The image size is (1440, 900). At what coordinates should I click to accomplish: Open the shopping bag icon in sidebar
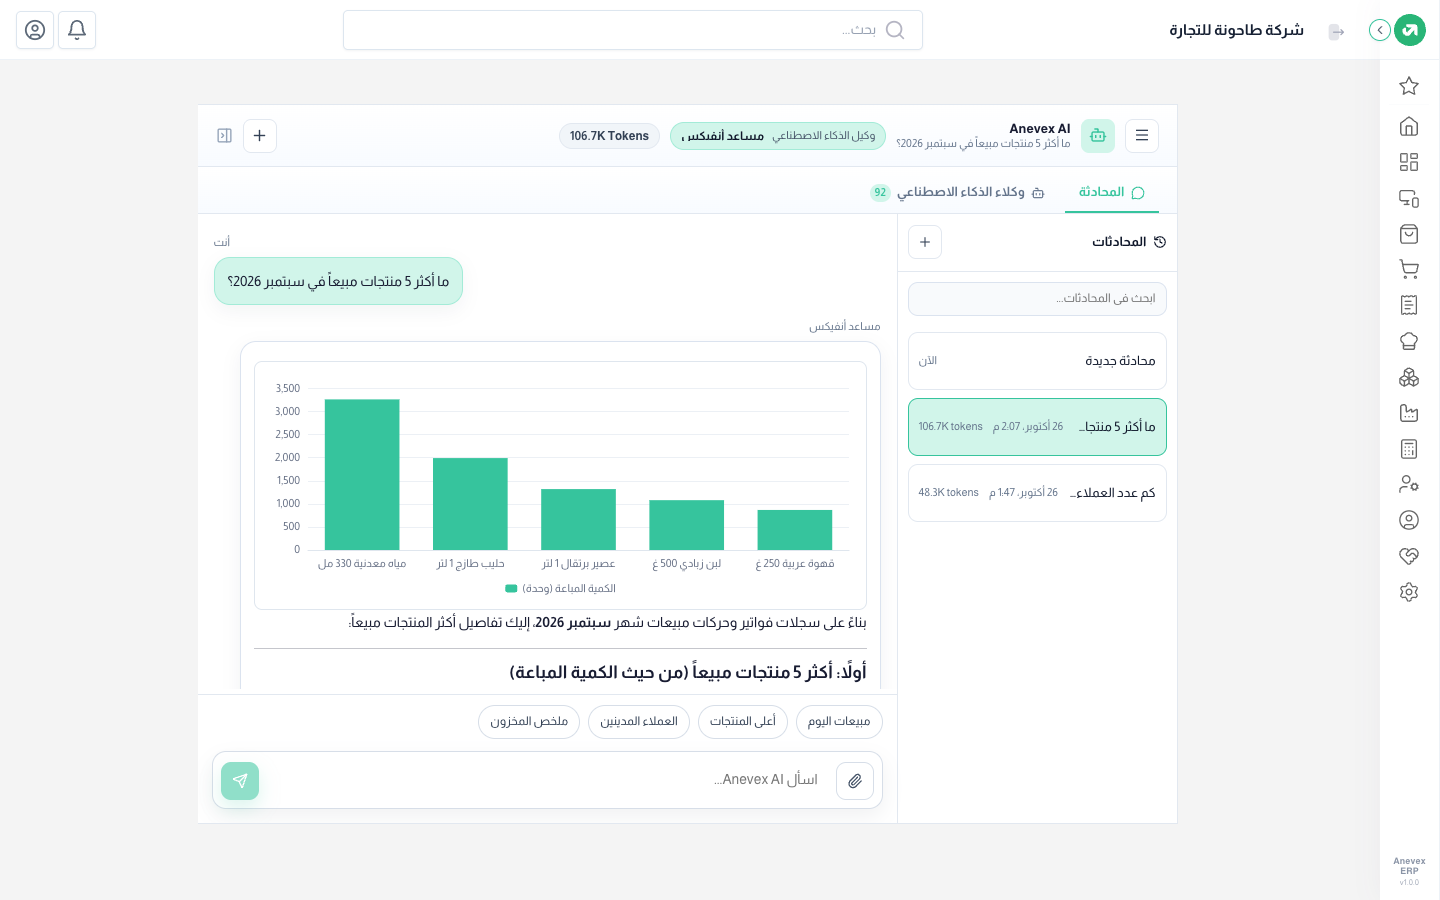point(1409,234)
